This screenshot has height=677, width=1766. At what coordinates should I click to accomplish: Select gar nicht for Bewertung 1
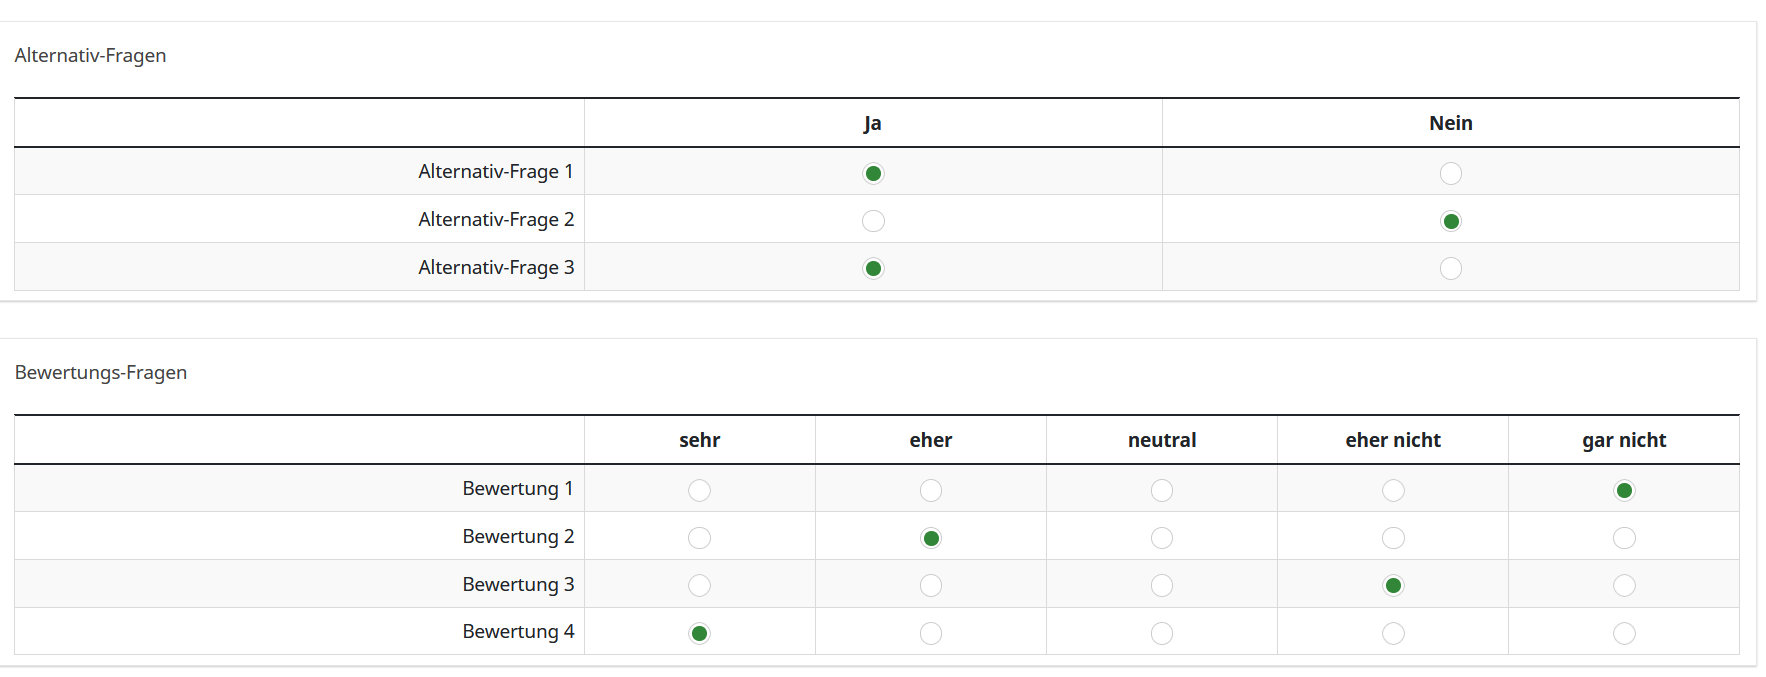1624,490
